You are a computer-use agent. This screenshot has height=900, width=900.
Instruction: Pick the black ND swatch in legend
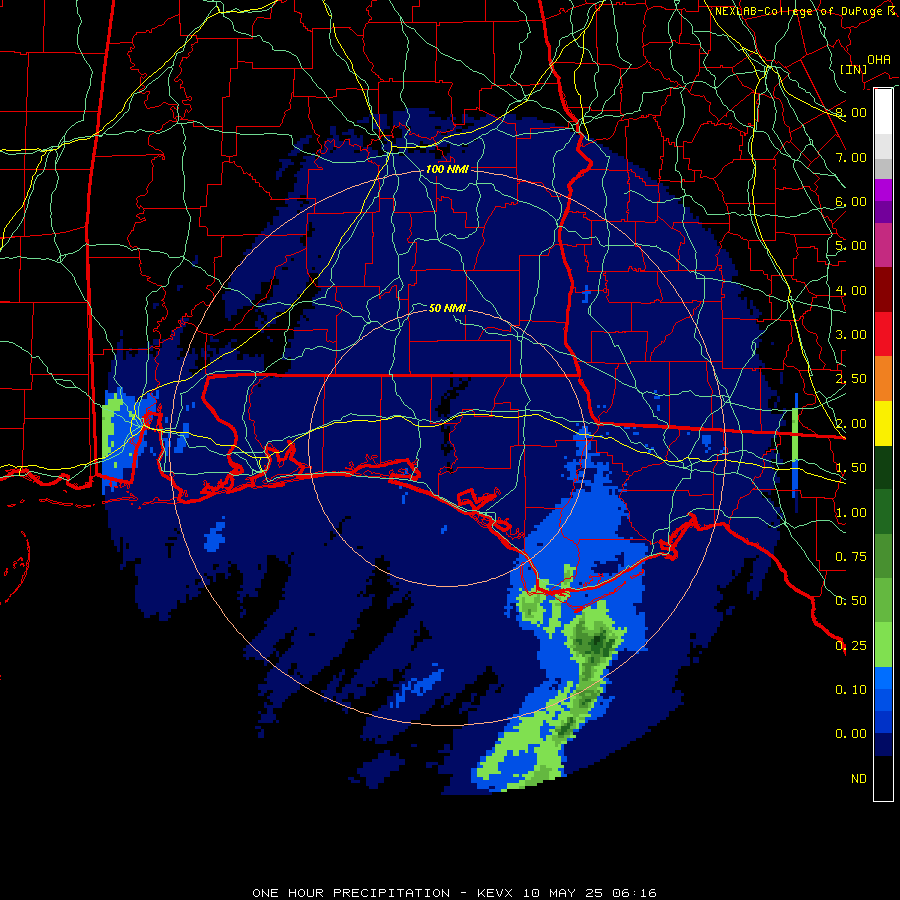pyautogui.click(x=883, y=778)
